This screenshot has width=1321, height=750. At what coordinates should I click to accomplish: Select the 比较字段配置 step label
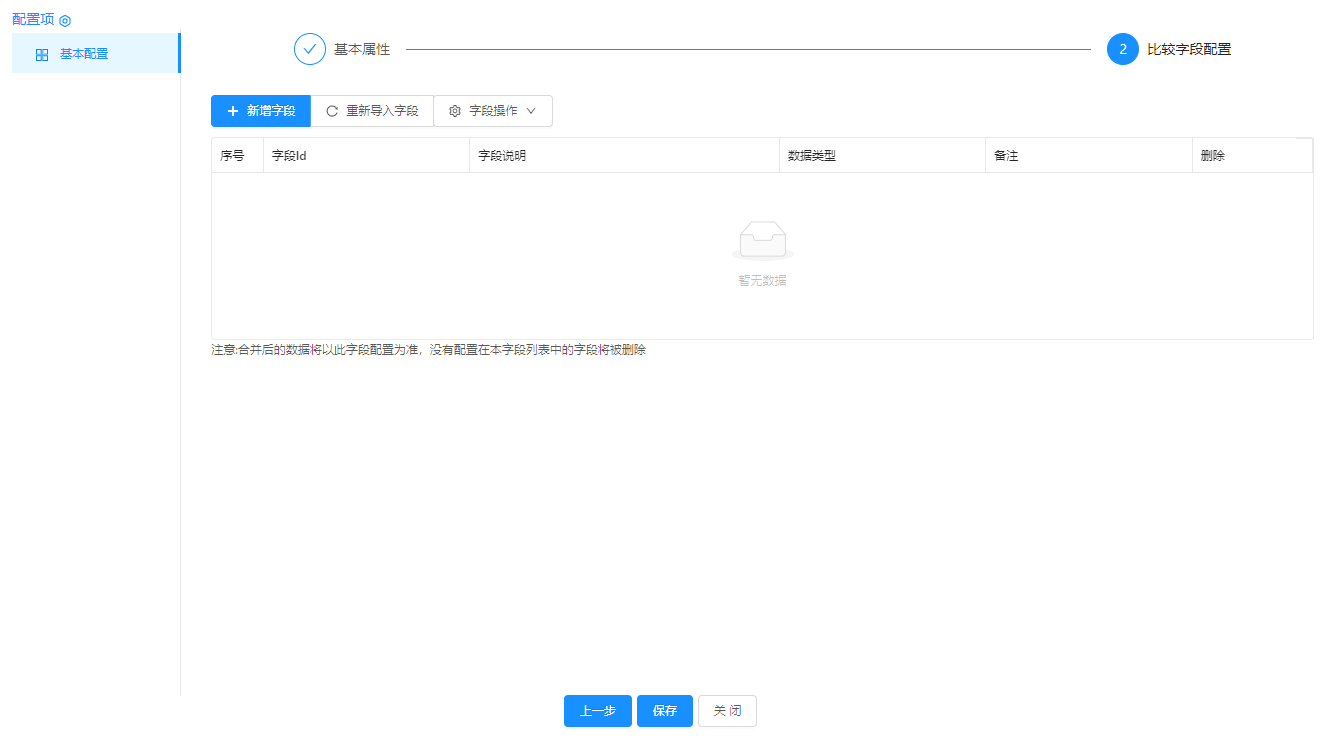1189,49
